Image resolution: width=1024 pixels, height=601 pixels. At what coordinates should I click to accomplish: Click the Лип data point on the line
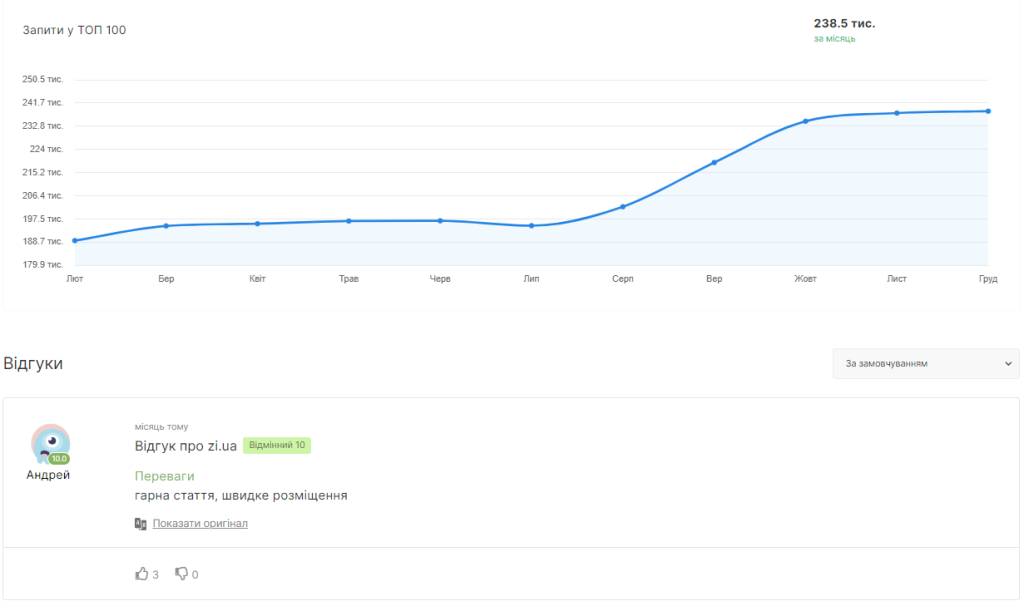click(x=531, y=226)
